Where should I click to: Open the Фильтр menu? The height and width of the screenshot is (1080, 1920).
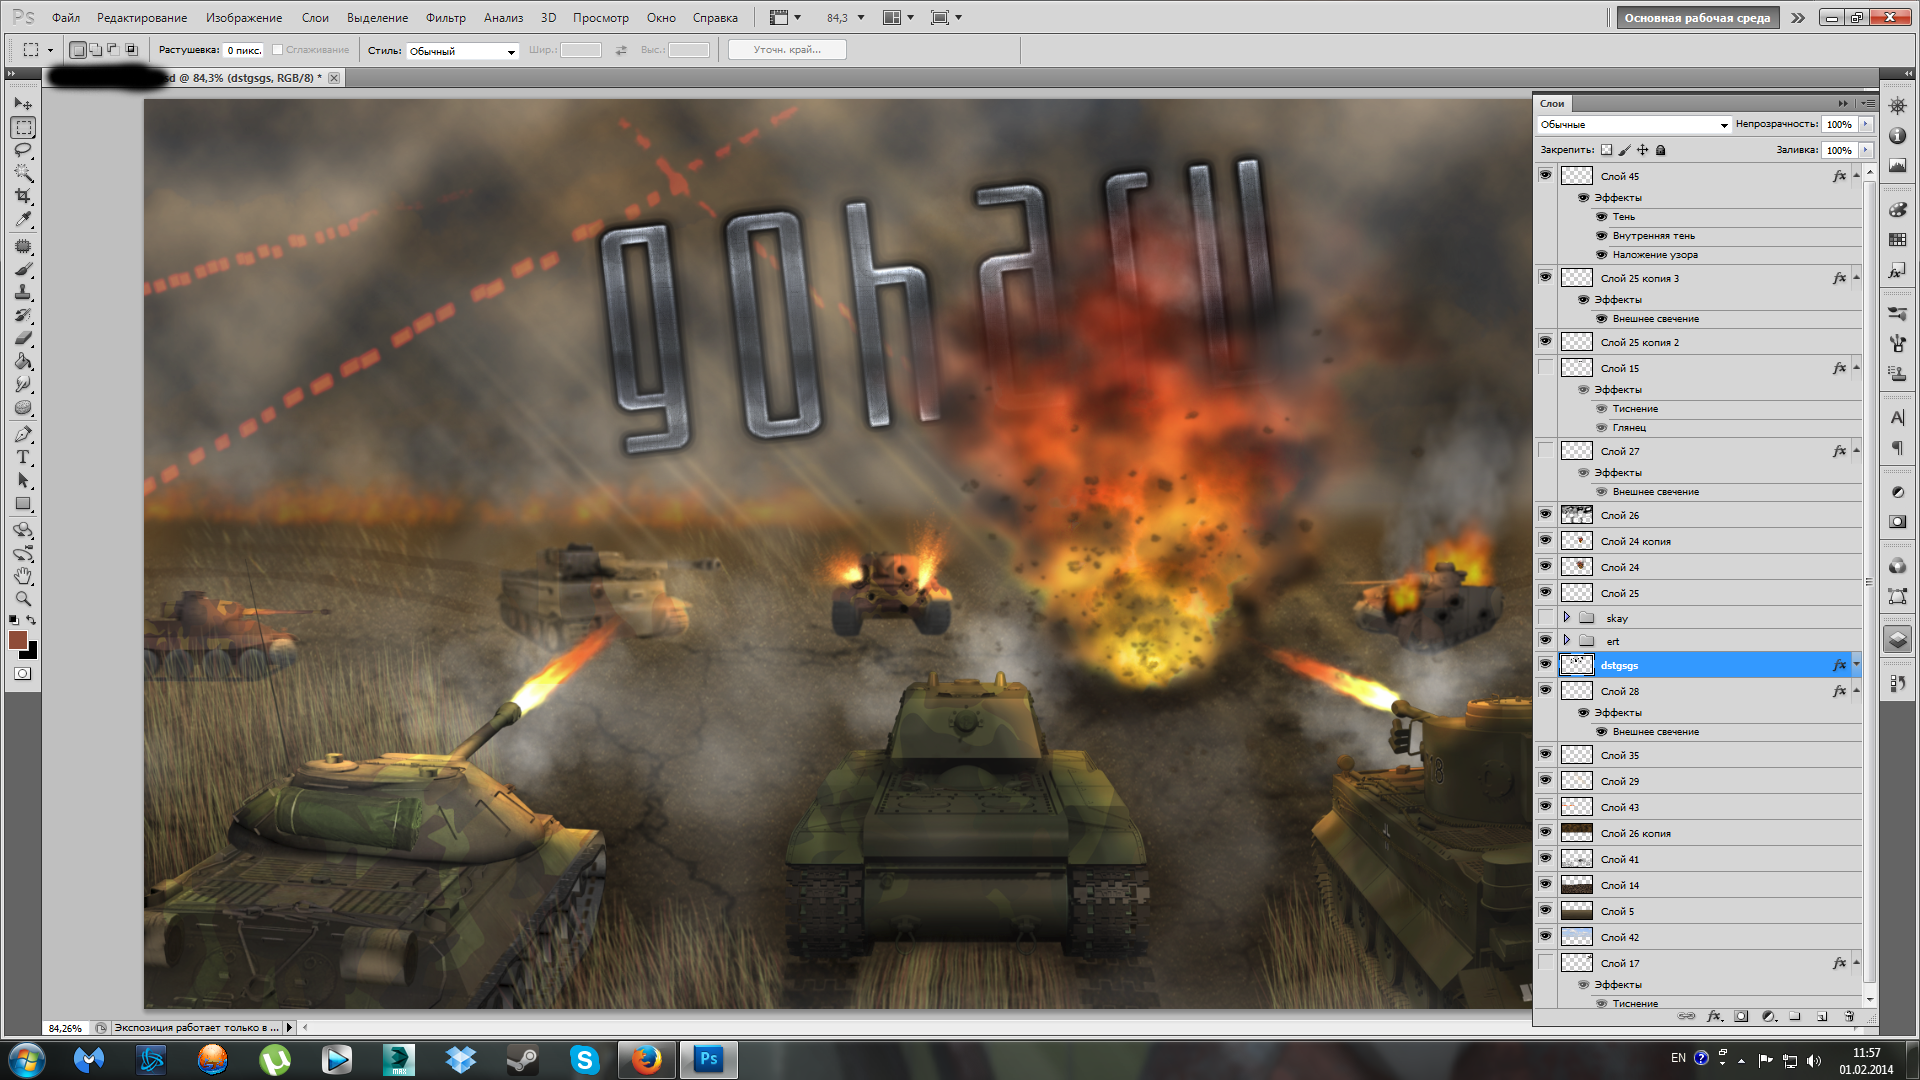click(x=445, y=18)
